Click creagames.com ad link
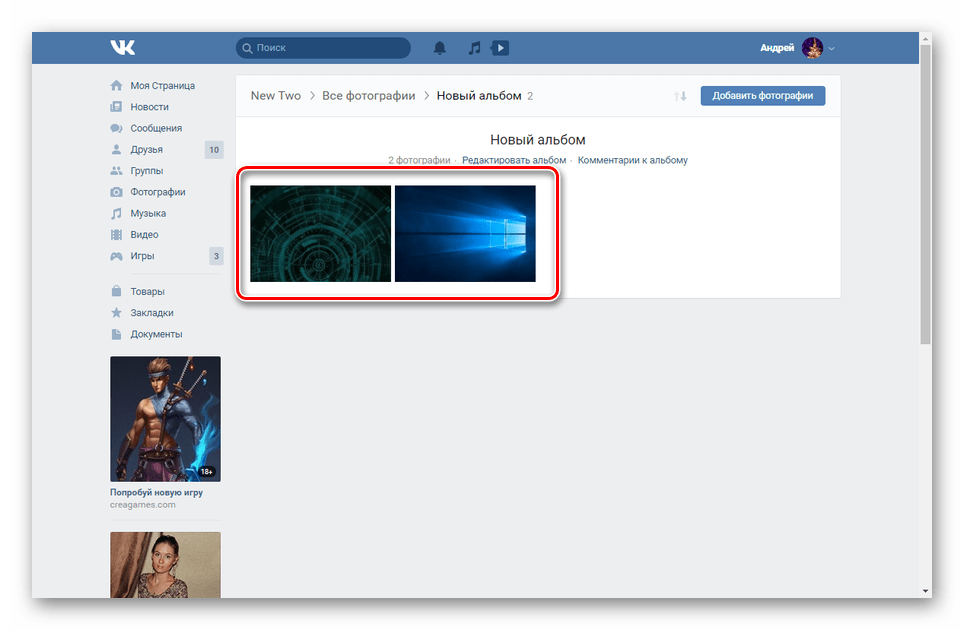Viewport: 964px width, 630px height. tap(143, 505)
